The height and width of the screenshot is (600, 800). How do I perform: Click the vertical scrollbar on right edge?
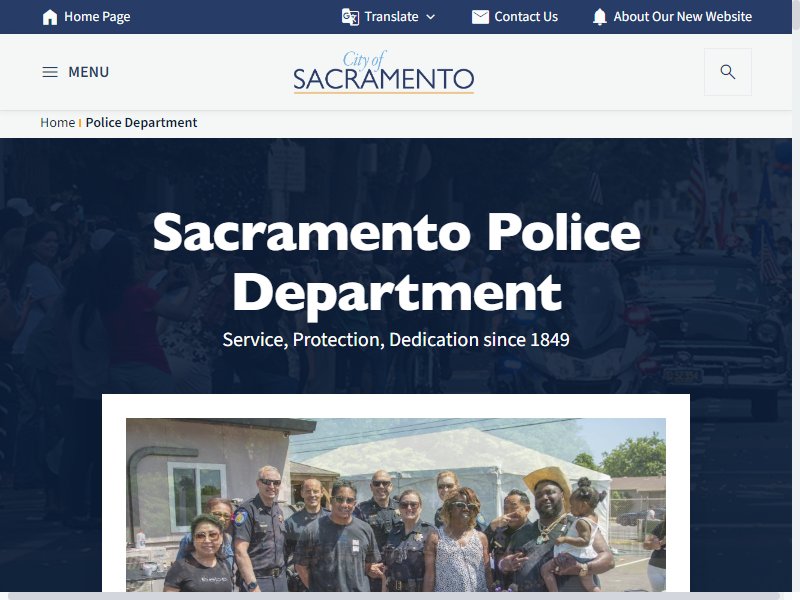click(796, 296)
